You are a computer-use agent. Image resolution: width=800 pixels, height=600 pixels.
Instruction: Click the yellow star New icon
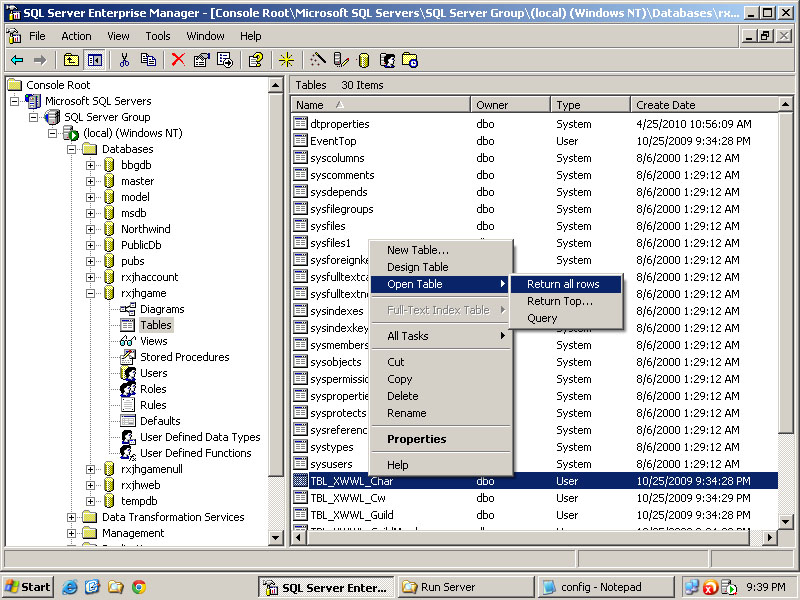point(287,60)
